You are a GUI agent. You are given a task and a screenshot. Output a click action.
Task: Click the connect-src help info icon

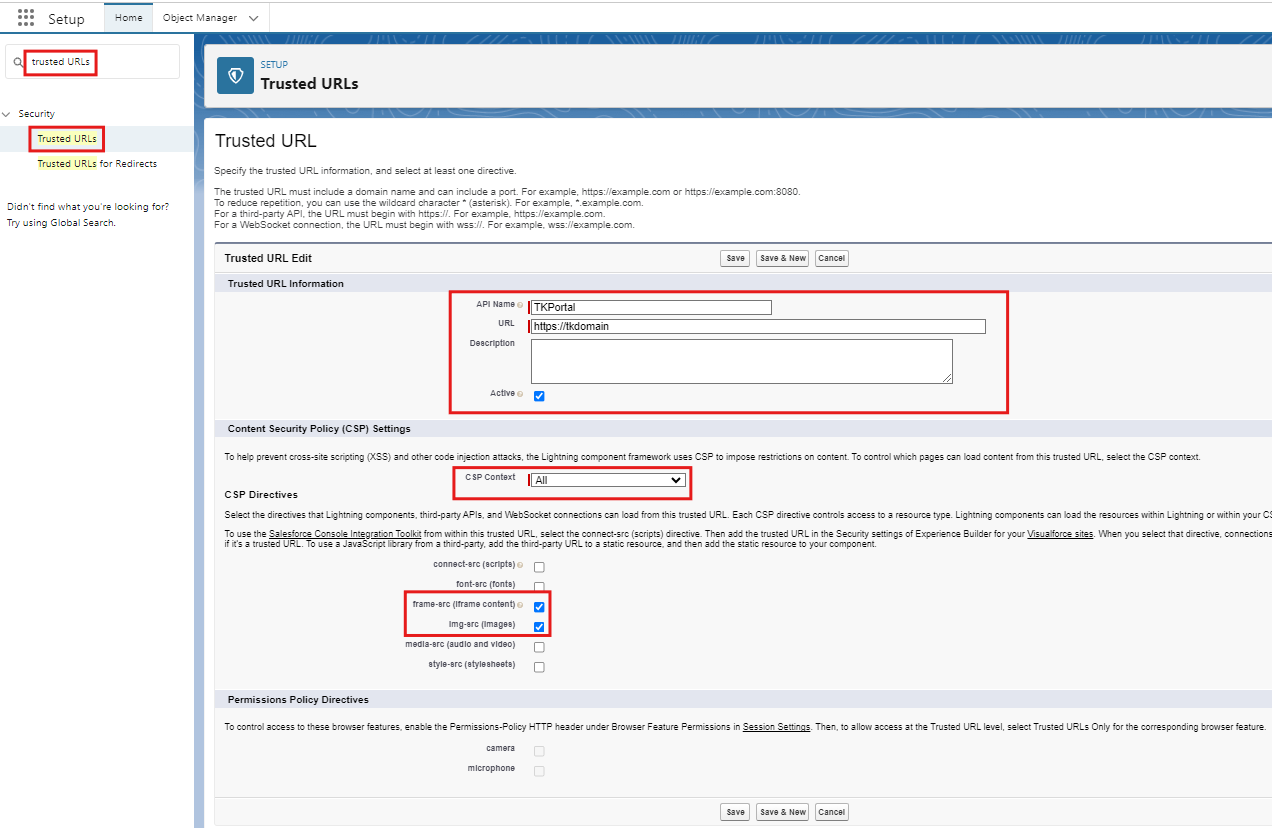(520, 565)
